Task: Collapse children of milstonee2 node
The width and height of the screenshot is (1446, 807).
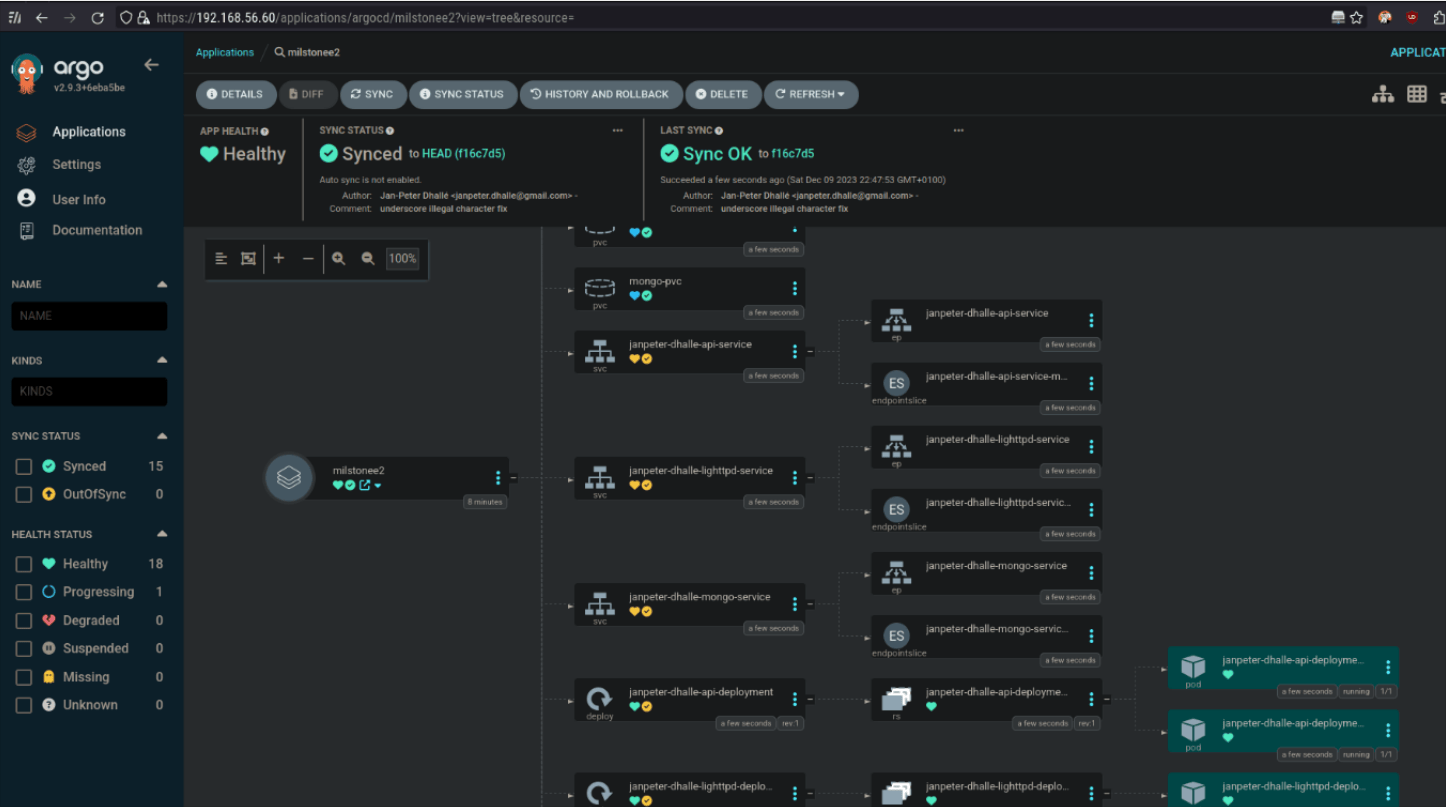Action: (513, 478)
